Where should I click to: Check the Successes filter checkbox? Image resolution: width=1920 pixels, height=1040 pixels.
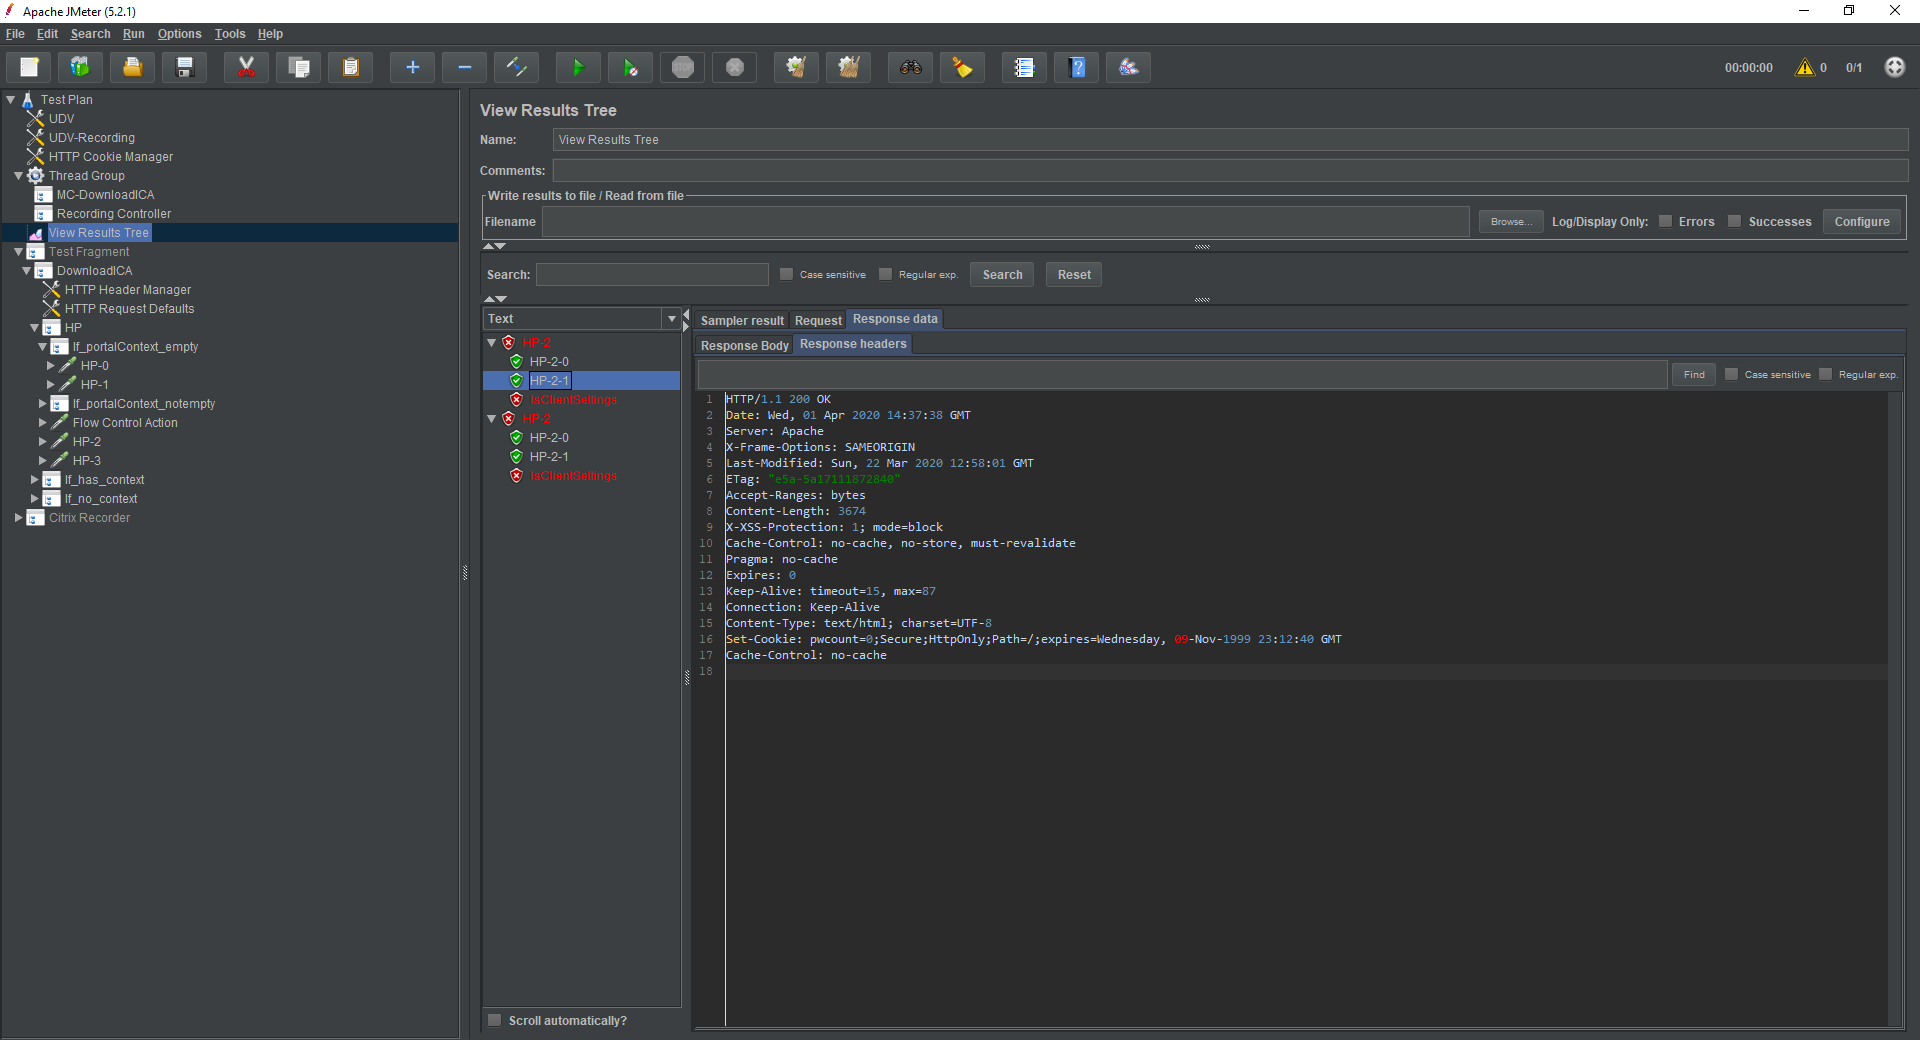1735,221
